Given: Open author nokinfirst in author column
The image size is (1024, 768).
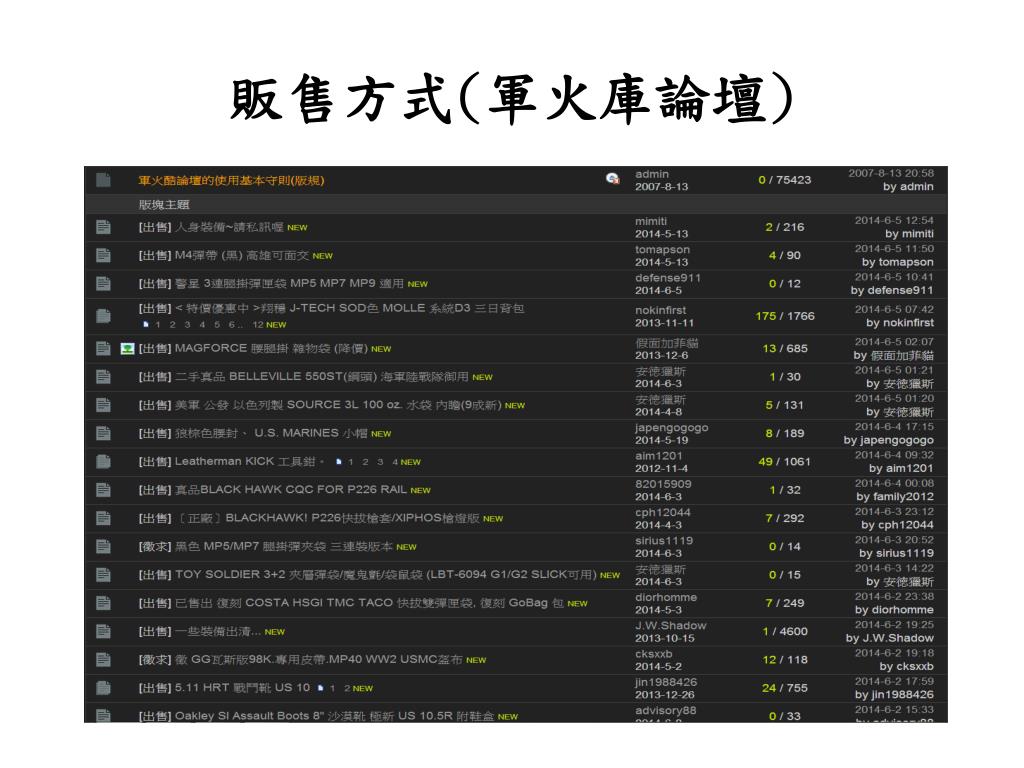Looking at the screenshot, I should coord(662,310).
